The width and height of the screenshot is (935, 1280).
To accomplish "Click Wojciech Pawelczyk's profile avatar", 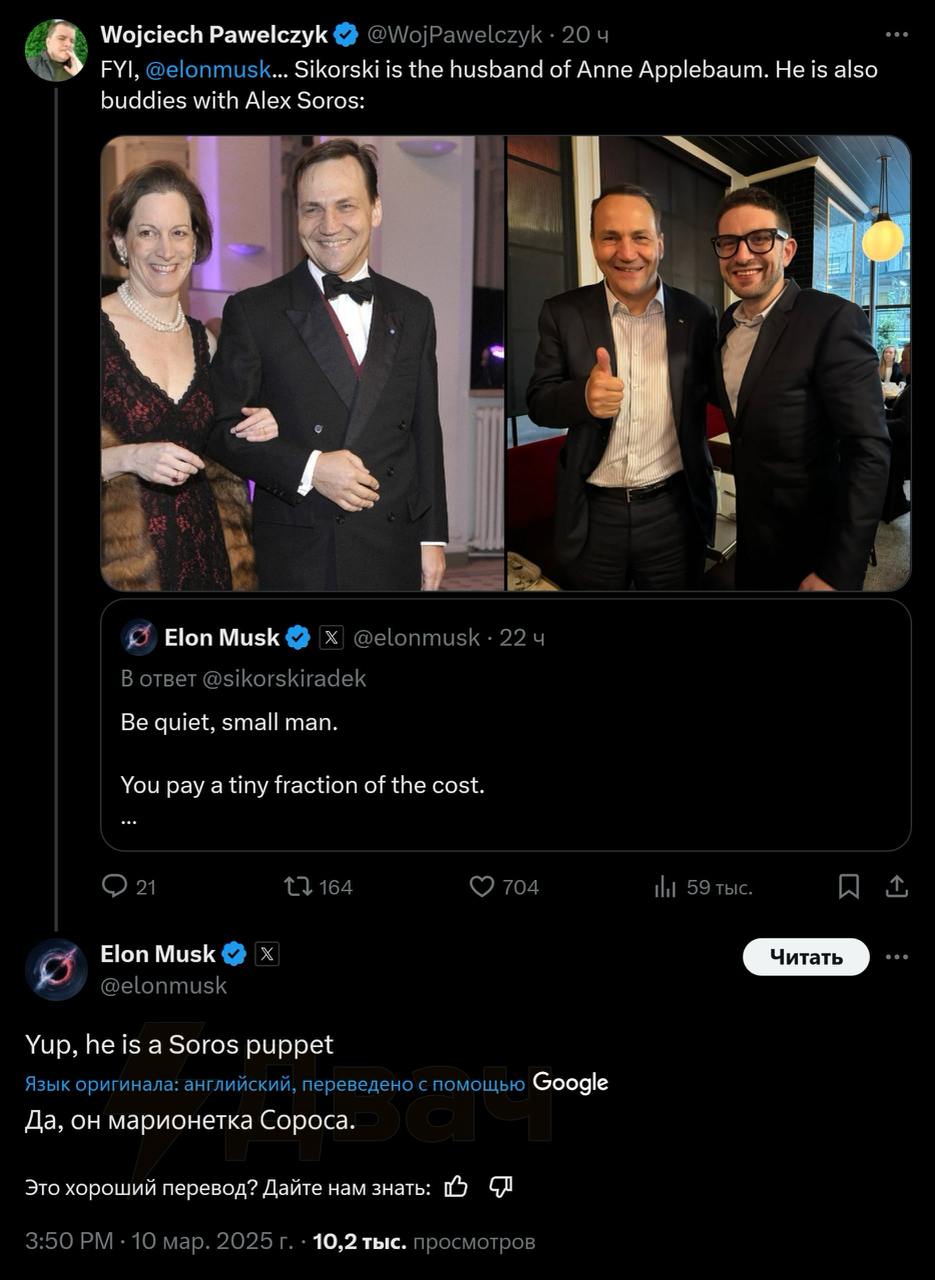I will coord(56,50).
